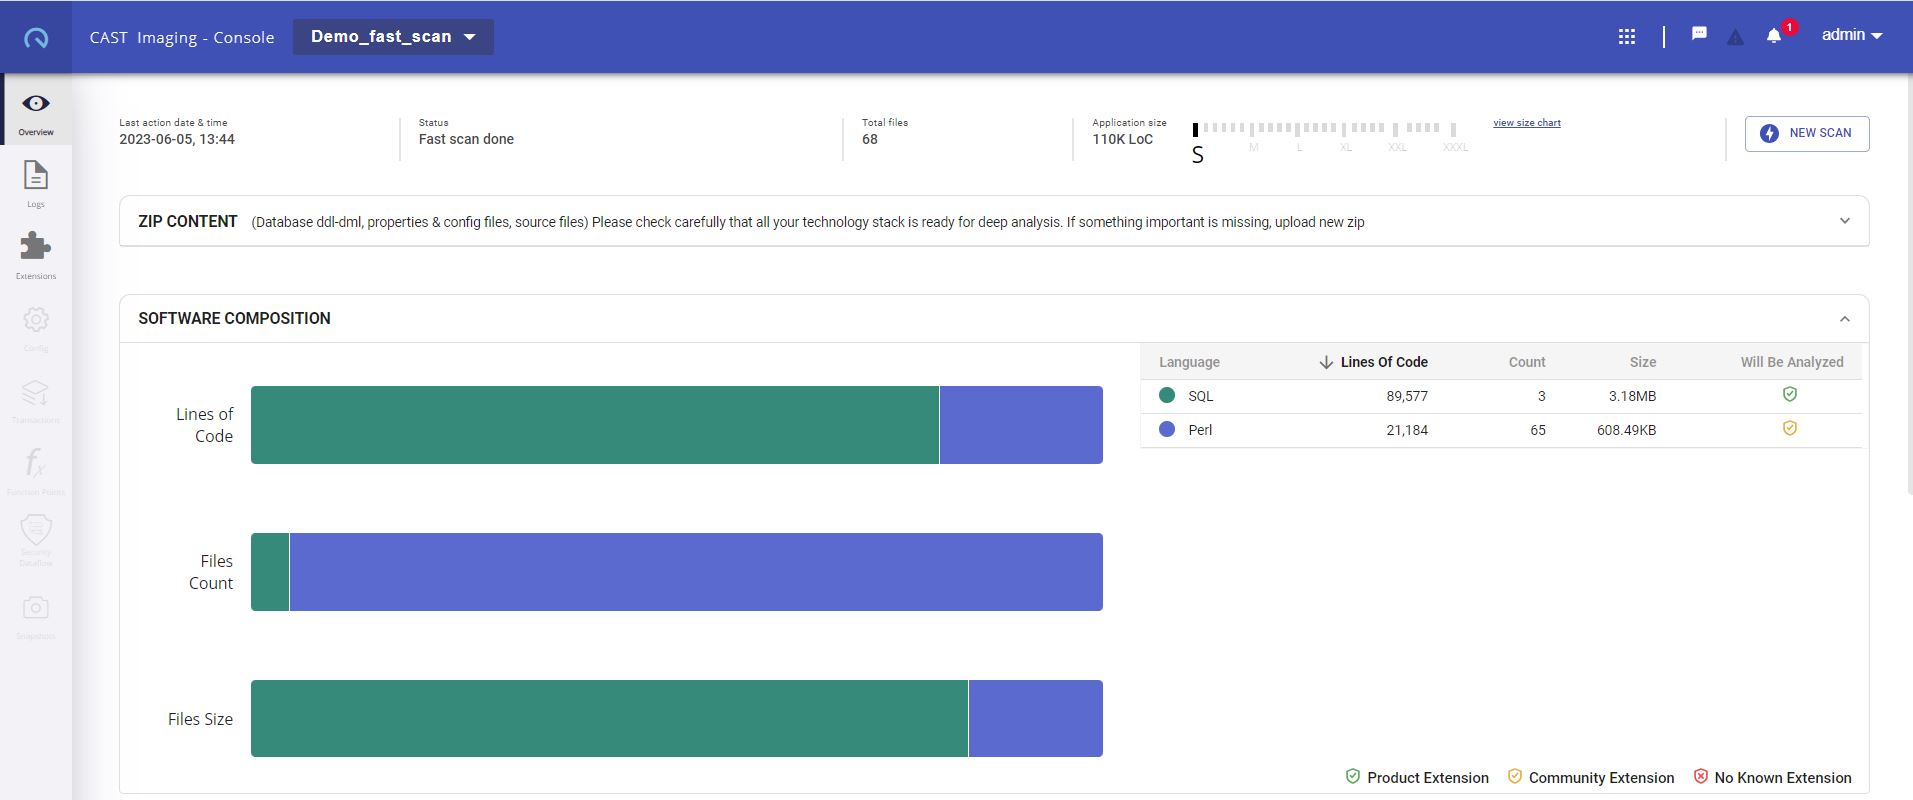Open the Logs document icon
This screenshot has width=1913, height=800.
[36, 176]
